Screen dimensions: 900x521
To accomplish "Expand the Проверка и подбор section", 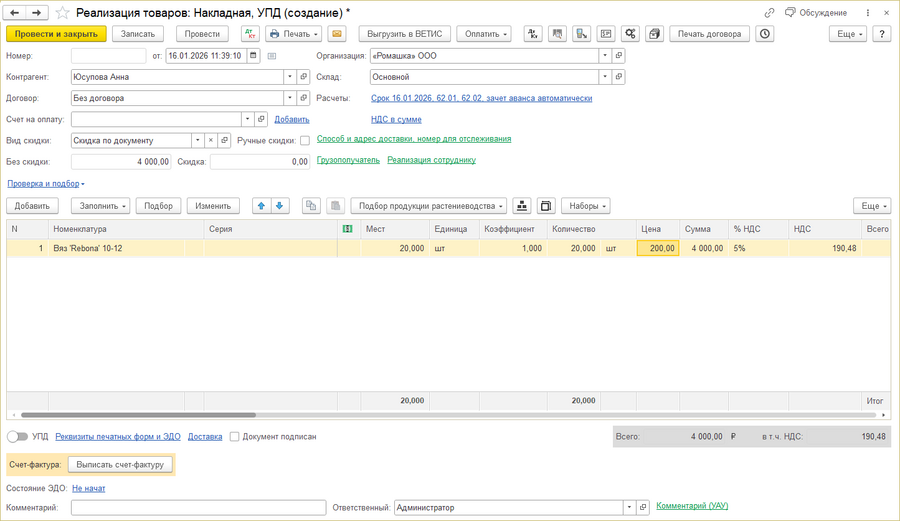I will 46,184.
